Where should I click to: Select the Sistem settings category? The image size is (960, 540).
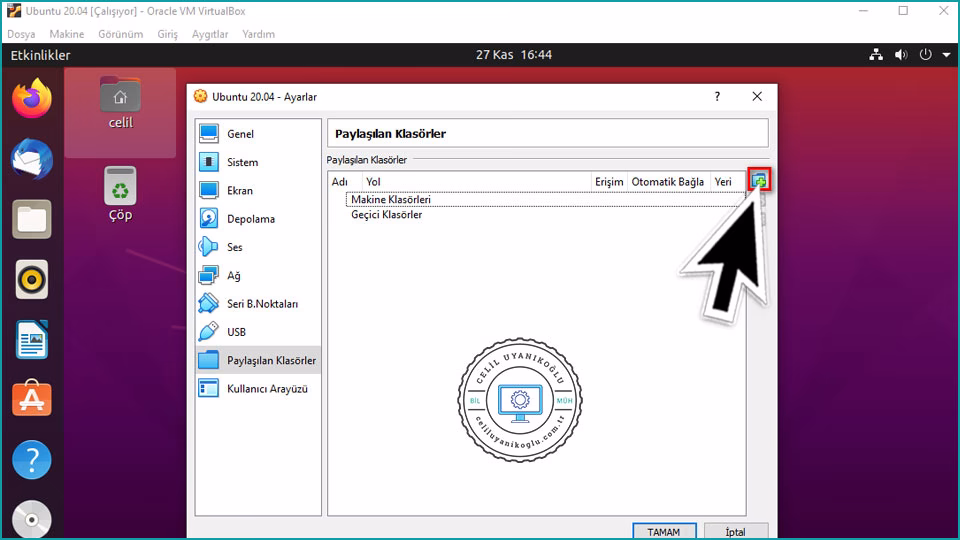coord(242,162)
